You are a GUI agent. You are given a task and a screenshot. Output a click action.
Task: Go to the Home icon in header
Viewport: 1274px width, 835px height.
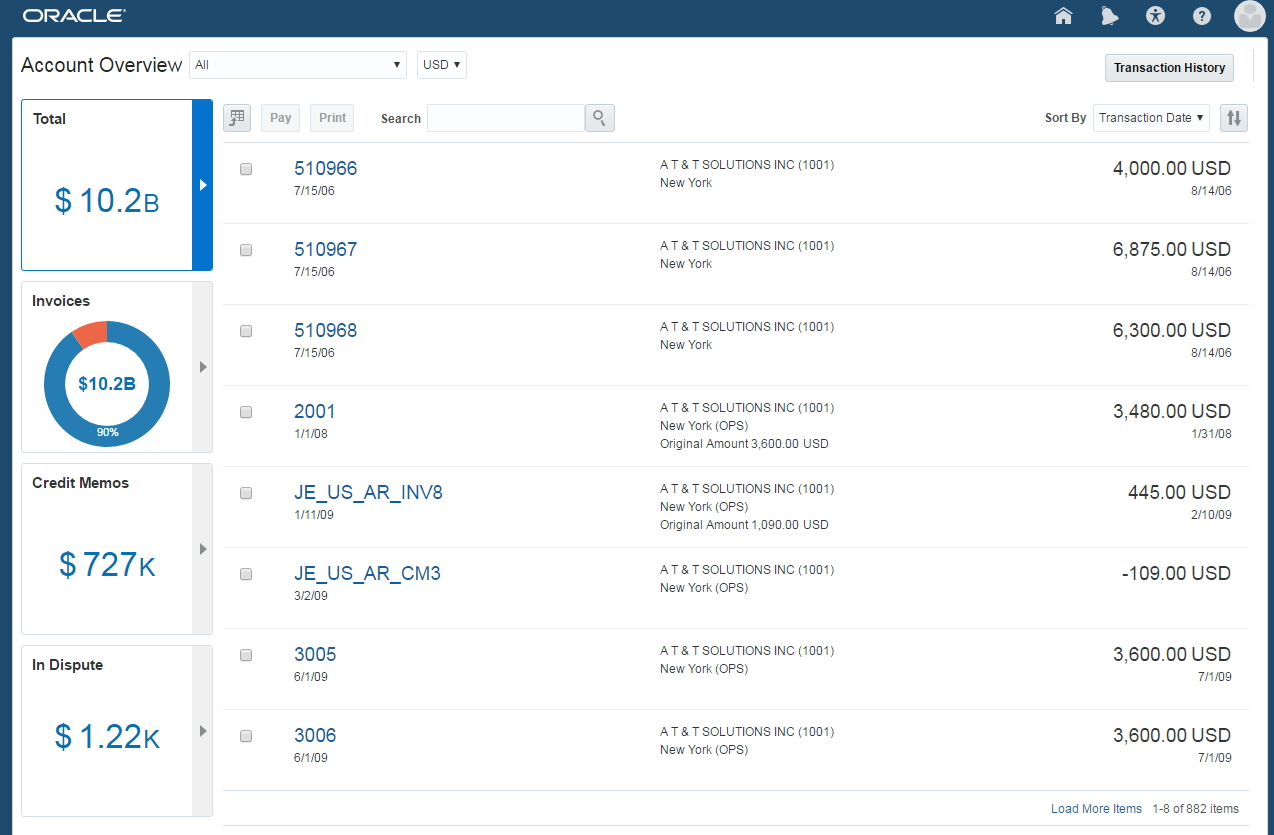pos(1063,15)
